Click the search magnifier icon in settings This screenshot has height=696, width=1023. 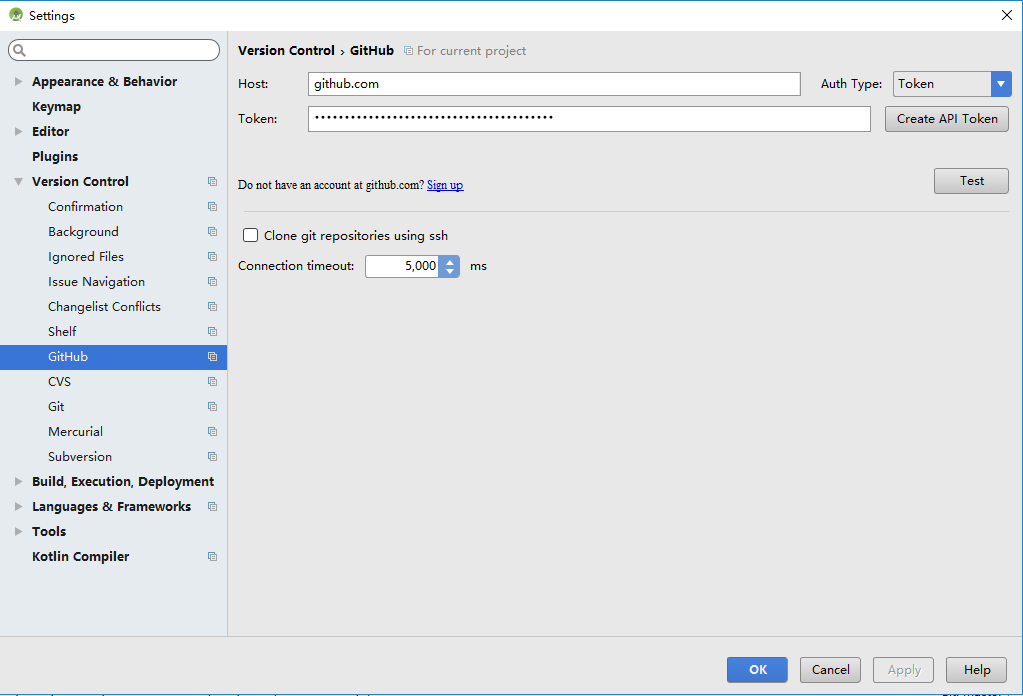pyautogui.click(x=20, y=50)
